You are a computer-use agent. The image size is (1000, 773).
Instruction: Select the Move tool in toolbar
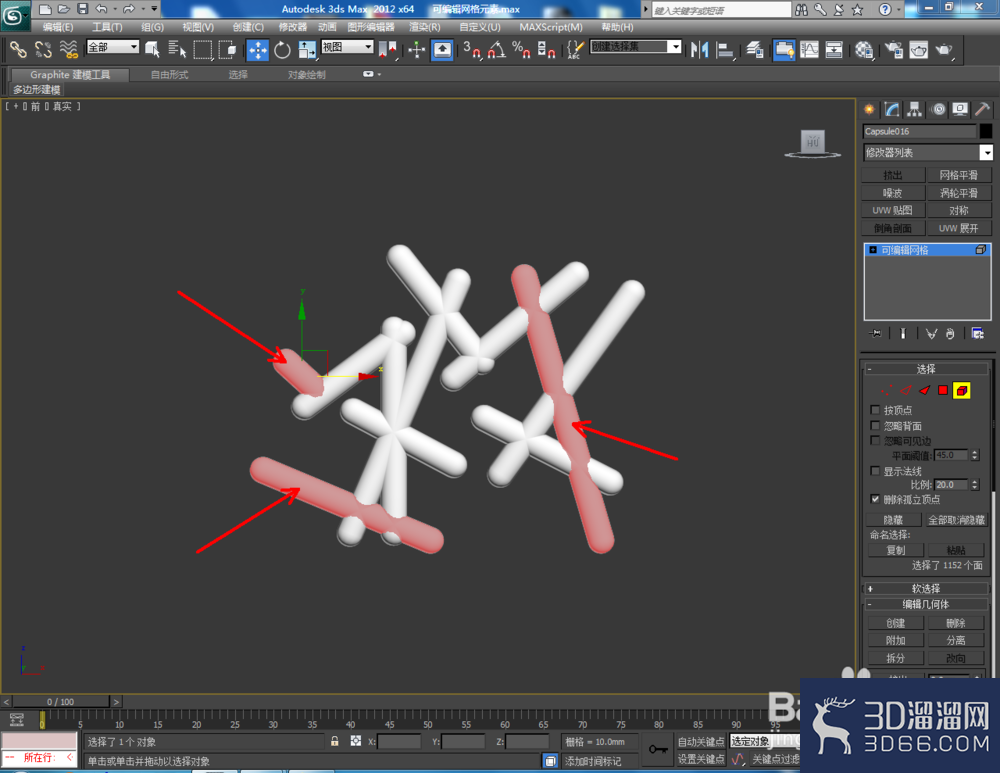coord(257,50)
